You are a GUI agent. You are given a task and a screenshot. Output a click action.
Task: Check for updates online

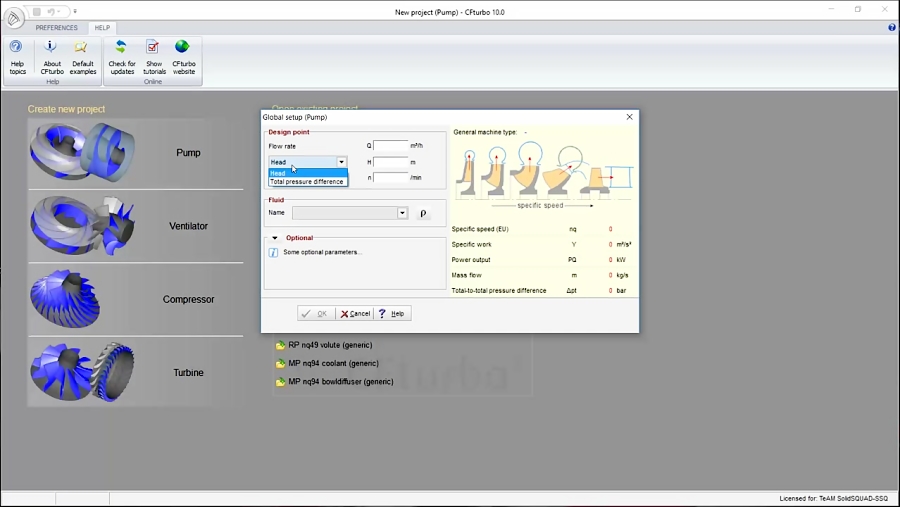pos(122,57)
